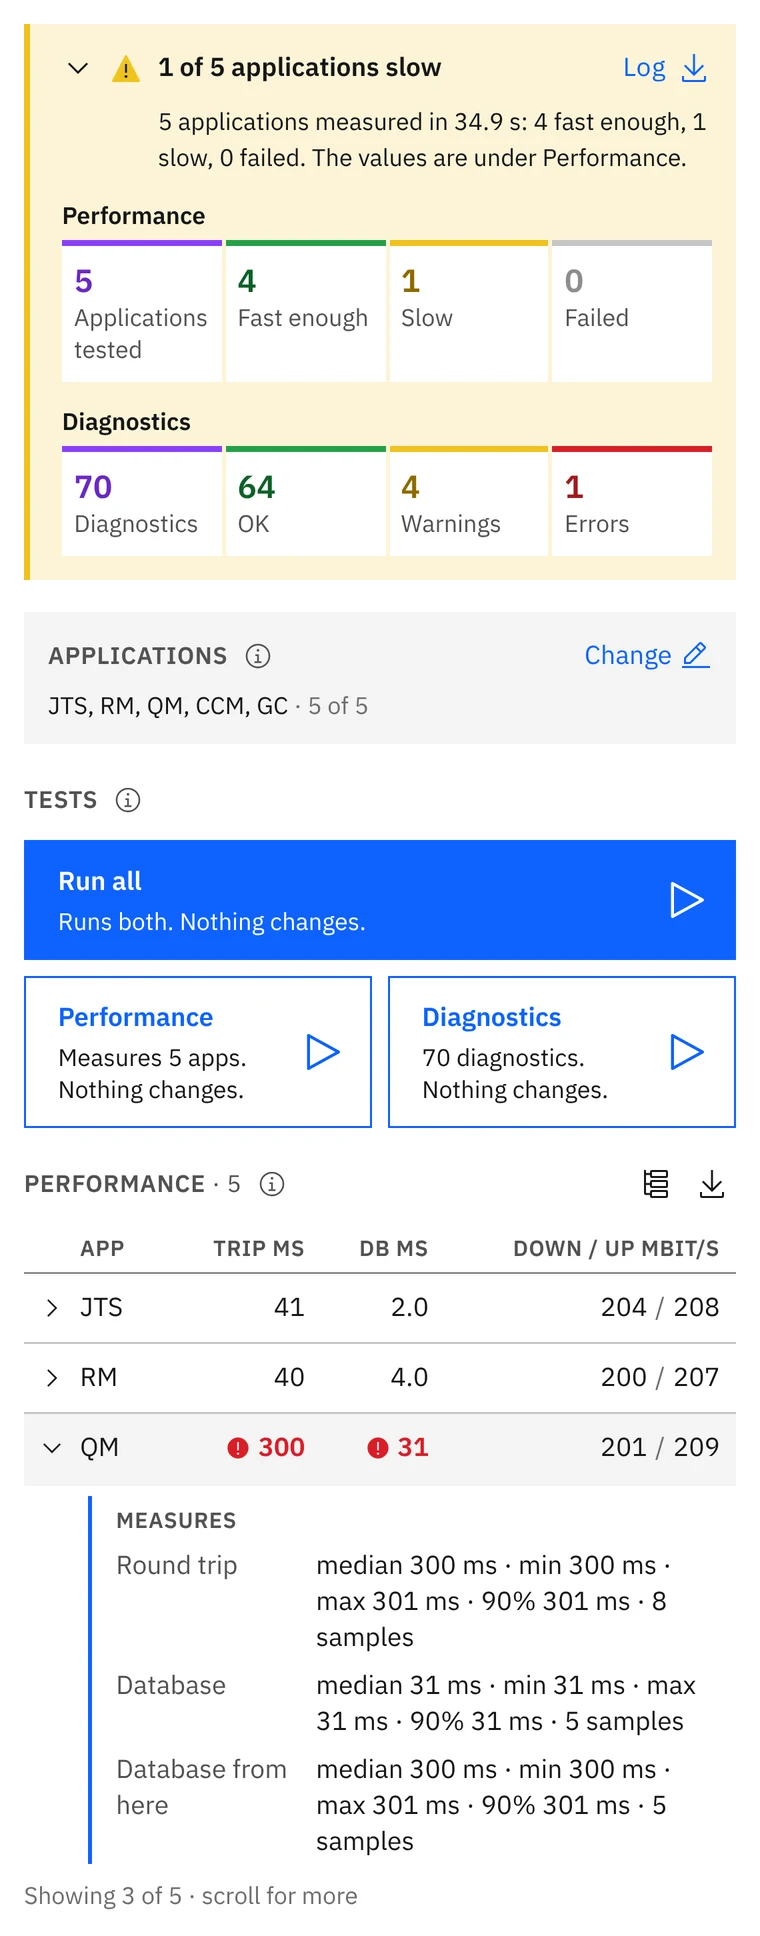This screenshot has height=1936, width=760.
Task: Click JTS trip value 41
Action: pos(289,1307)
